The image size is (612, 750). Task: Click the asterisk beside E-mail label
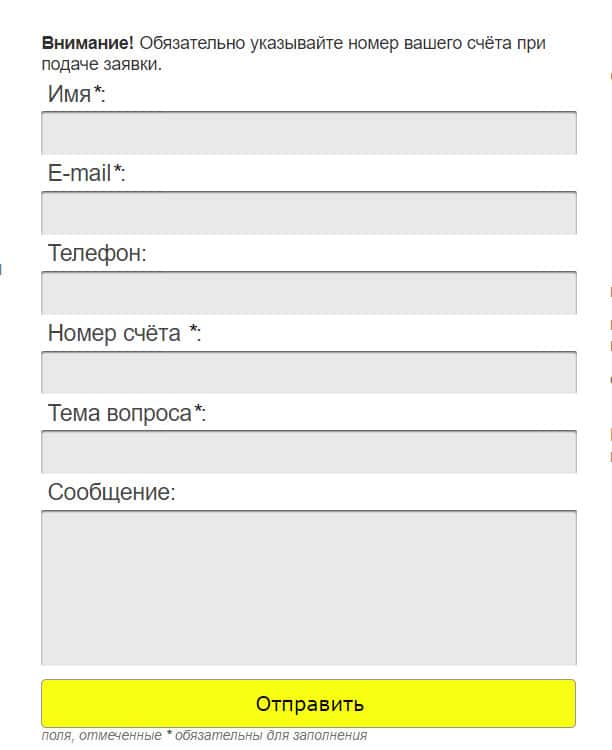coord(118,172)
